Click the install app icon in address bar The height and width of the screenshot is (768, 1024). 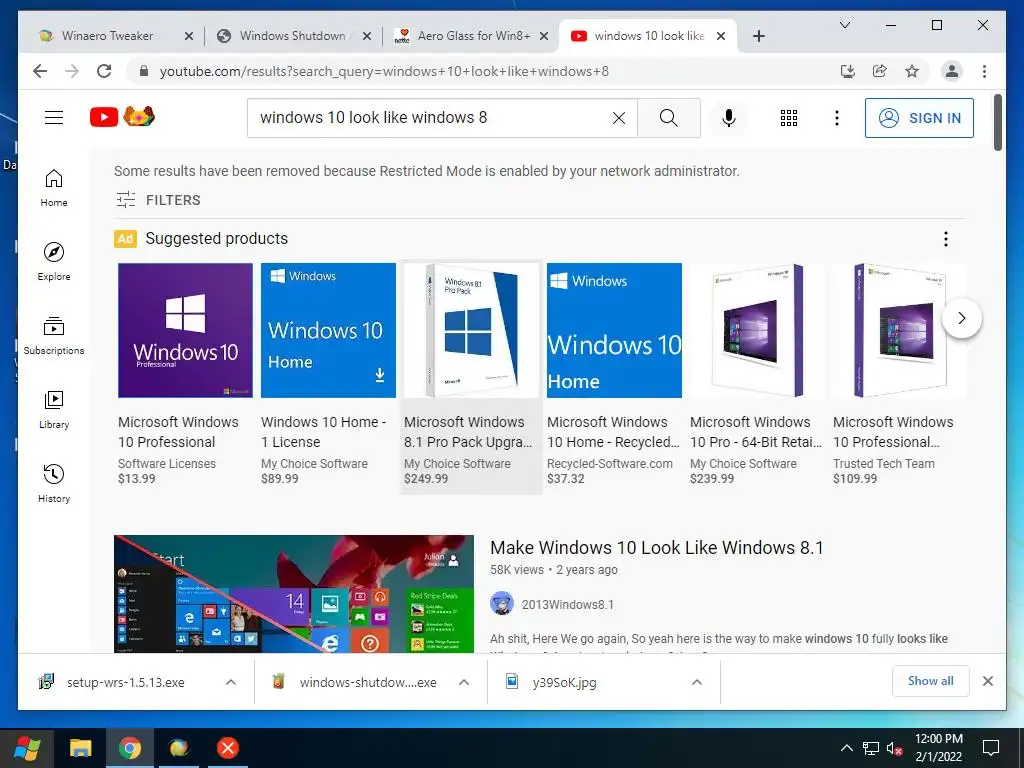(848, 71)
